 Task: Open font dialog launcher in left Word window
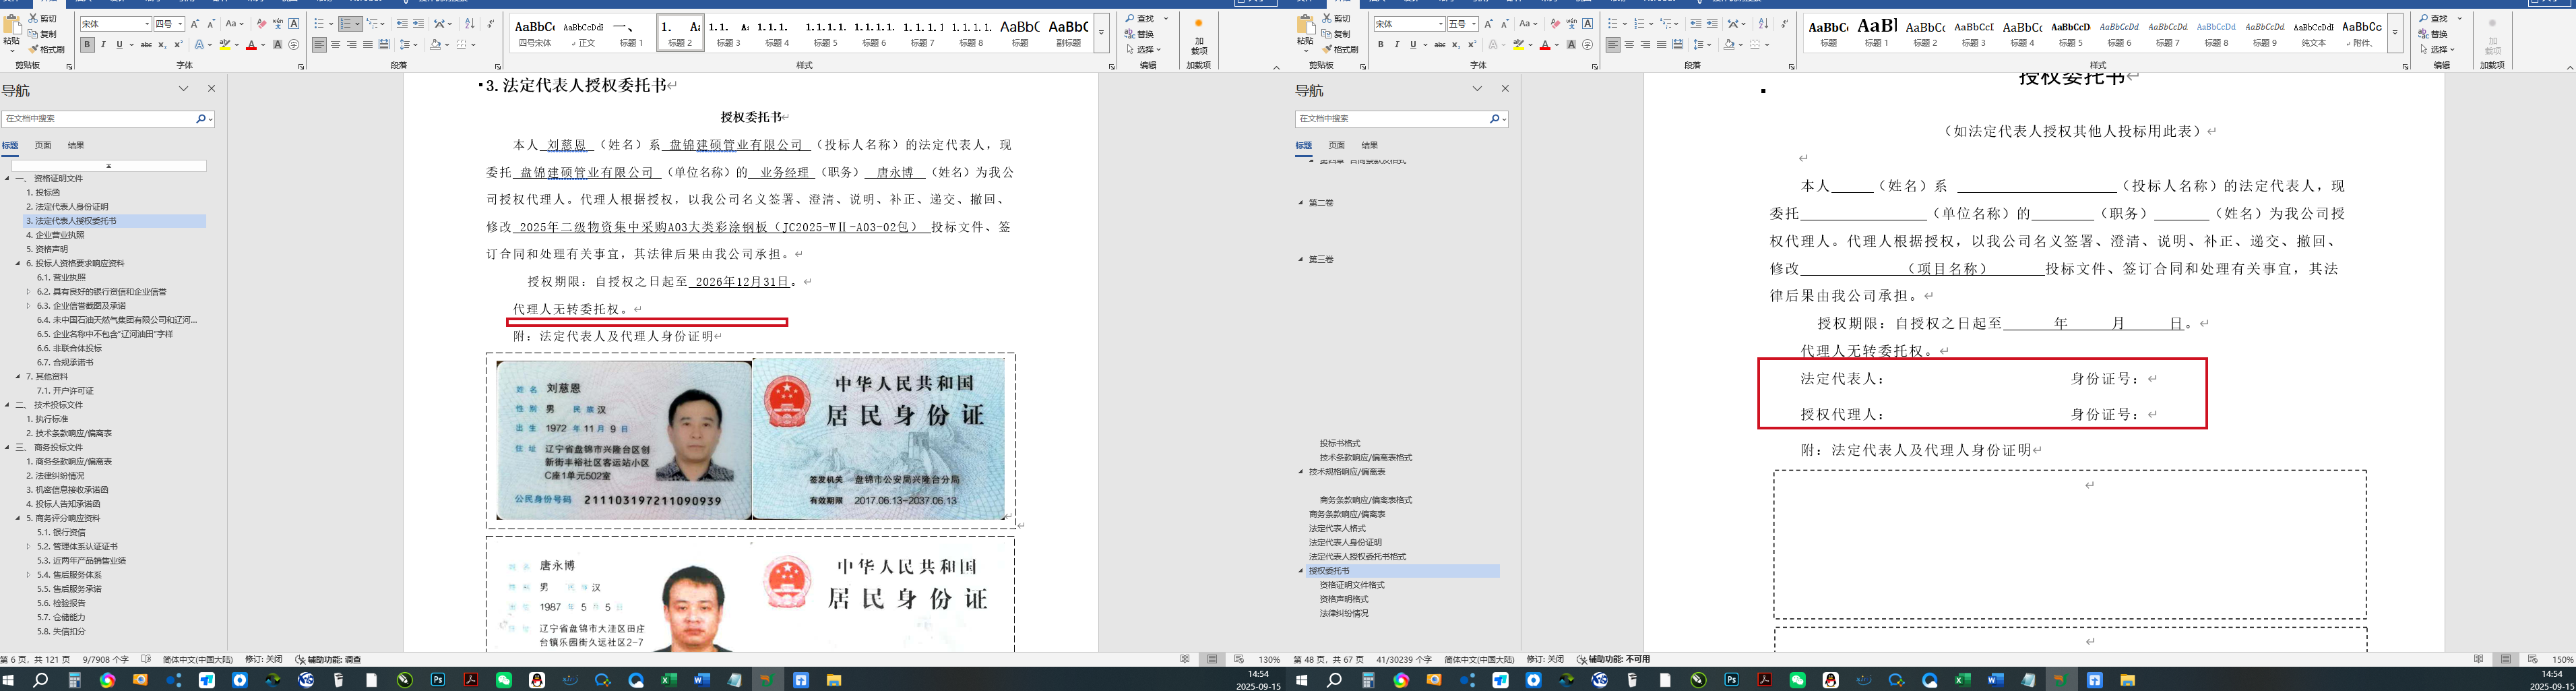tap(301, 67)
